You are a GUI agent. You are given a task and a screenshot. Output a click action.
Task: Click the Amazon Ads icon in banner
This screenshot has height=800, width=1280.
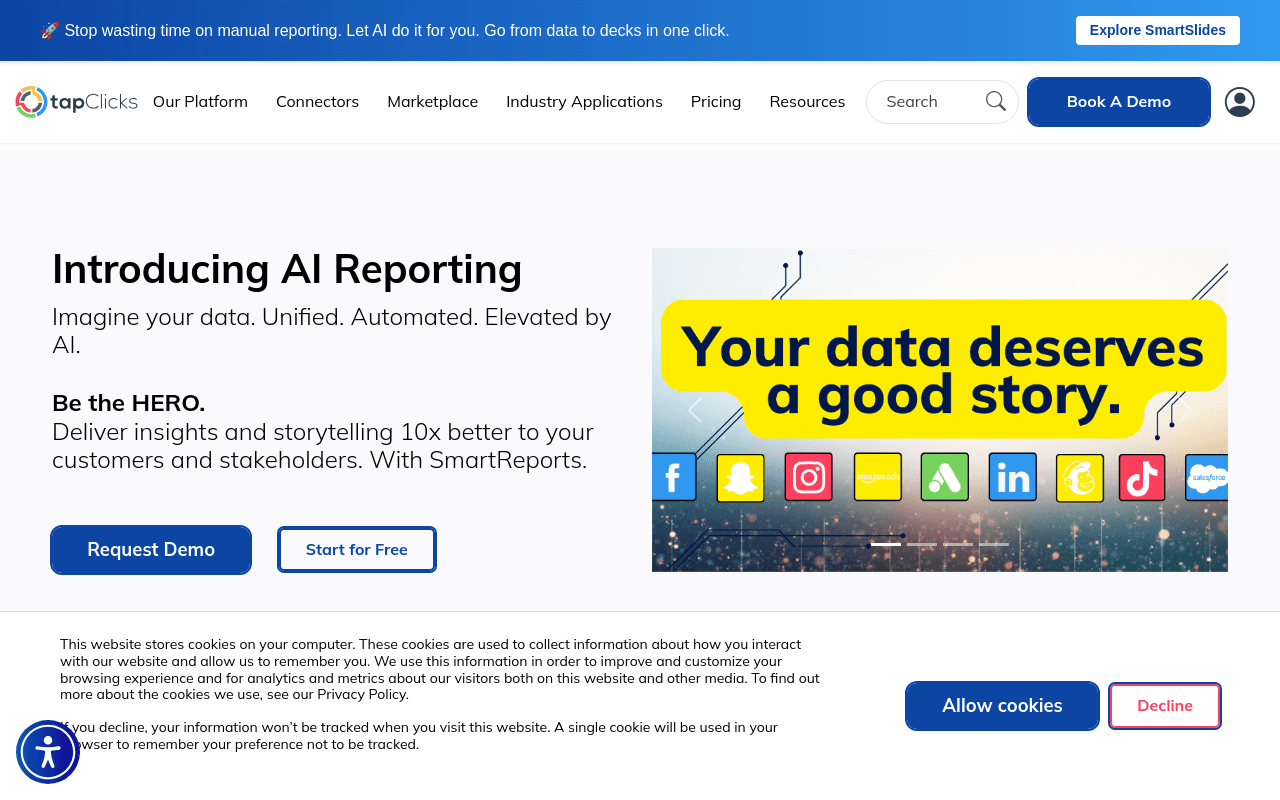877,477
